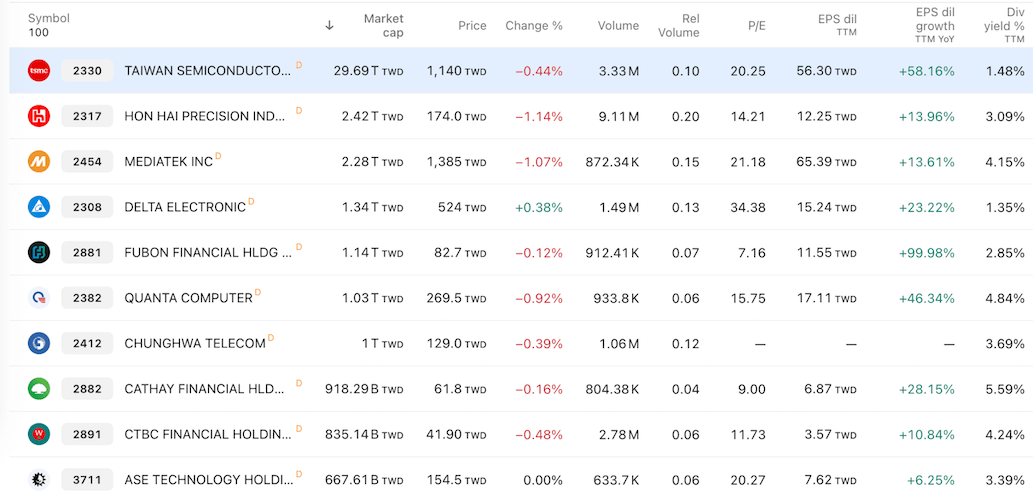Click Cathay market cap 918.29 B
The height and width of the screenshot is (496, 1033).
click(364, 389)
